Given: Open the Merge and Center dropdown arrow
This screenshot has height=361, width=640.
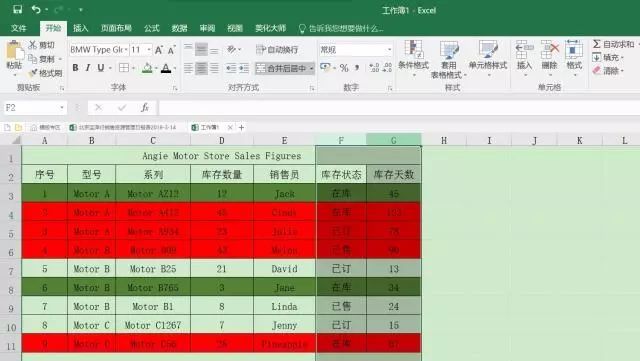Looking at the screenshot, I should point(311,68).
